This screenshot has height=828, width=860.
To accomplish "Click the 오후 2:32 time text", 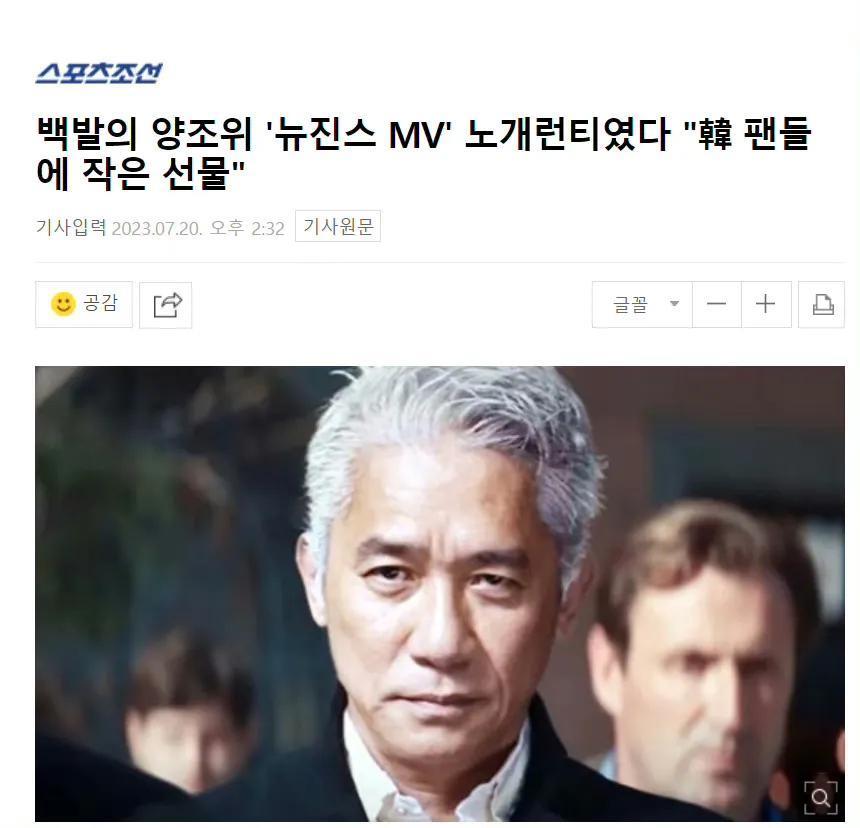I will point(247,228).
